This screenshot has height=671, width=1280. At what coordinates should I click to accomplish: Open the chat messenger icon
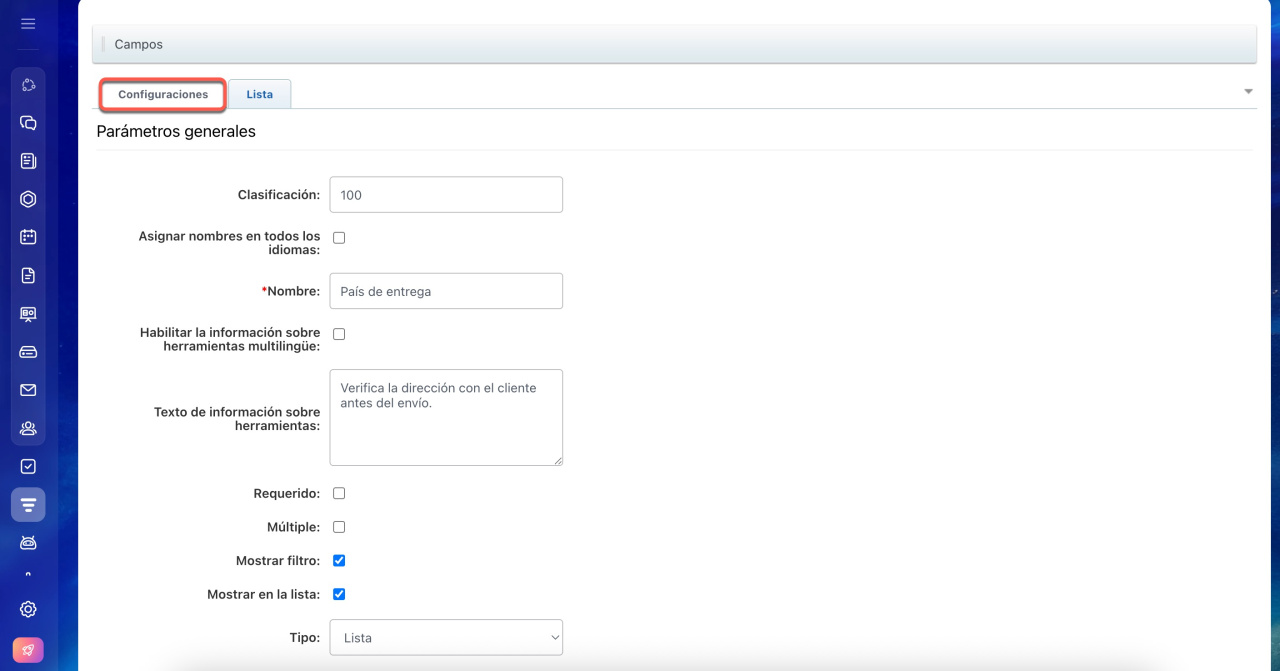coord(28,123)
